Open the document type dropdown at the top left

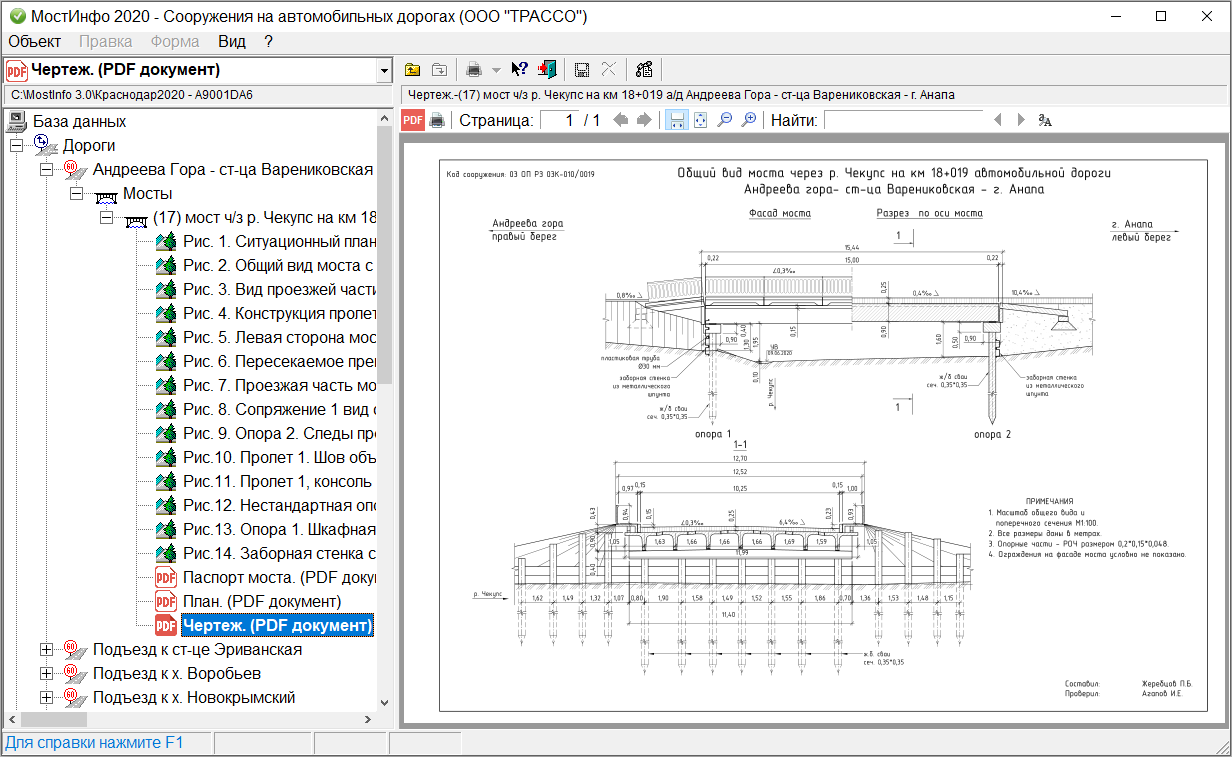coord(383,70)
